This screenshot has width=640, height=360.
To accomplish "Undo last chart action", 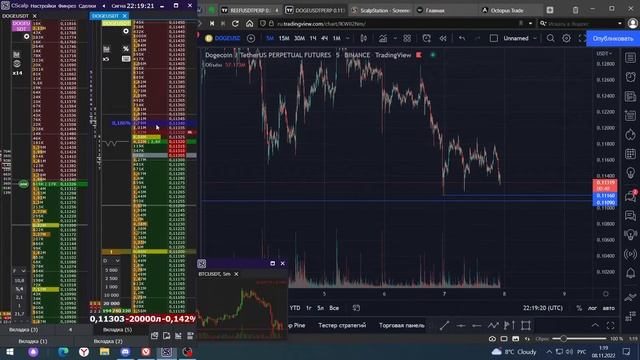I will coord(462,38).
